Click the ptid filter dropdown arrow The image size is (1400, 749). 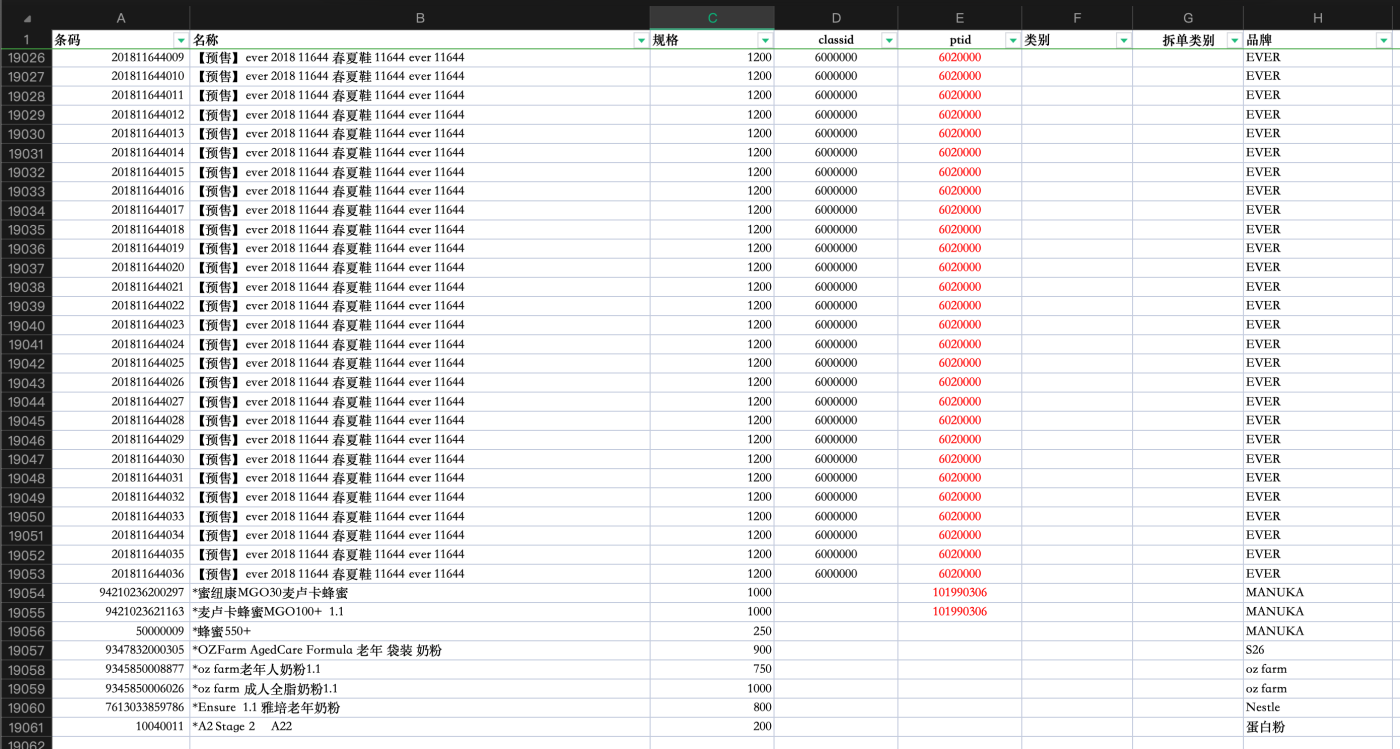pos(1012,40)
